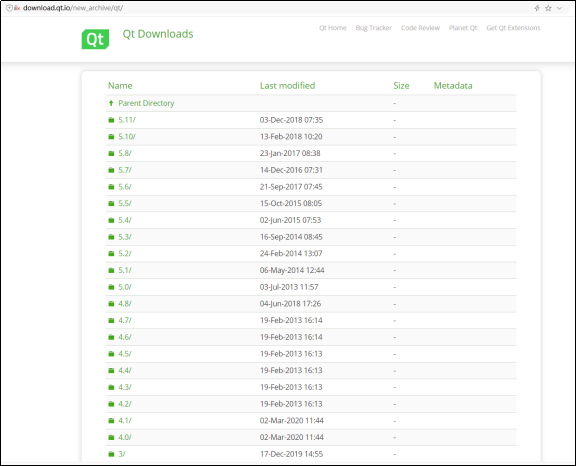Open the Bug Tracker navigation link
This screenshot has height=466, width=577.
374,28
